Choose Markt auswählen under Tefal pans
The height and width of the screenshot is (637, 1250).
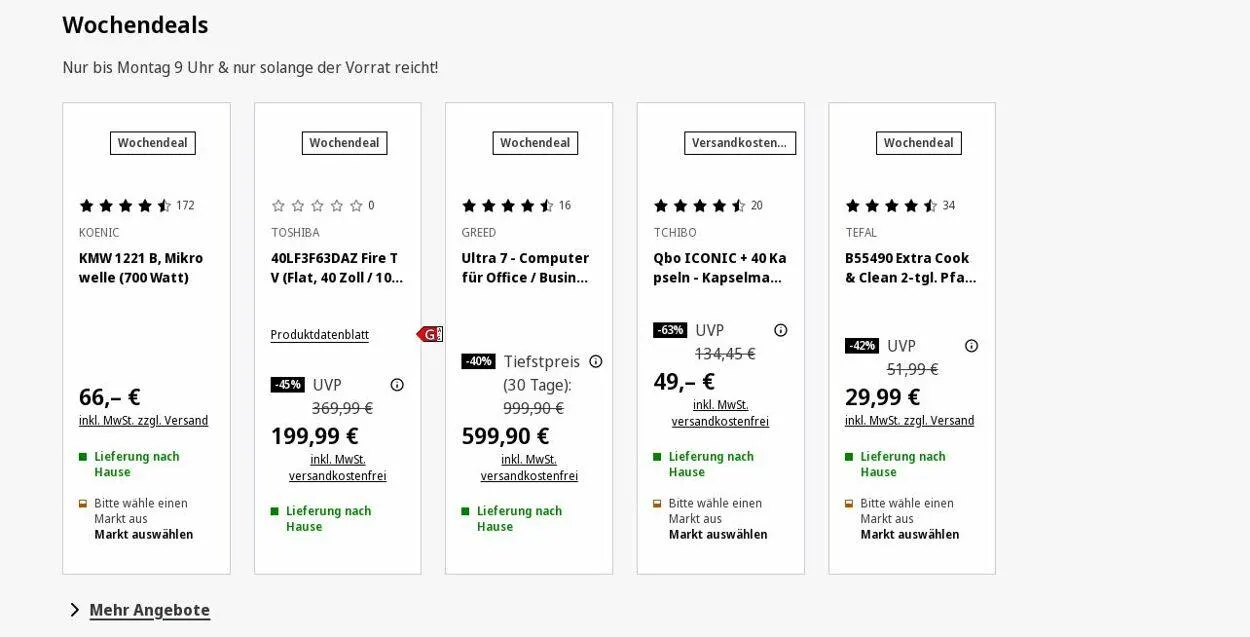click(910, 535)
